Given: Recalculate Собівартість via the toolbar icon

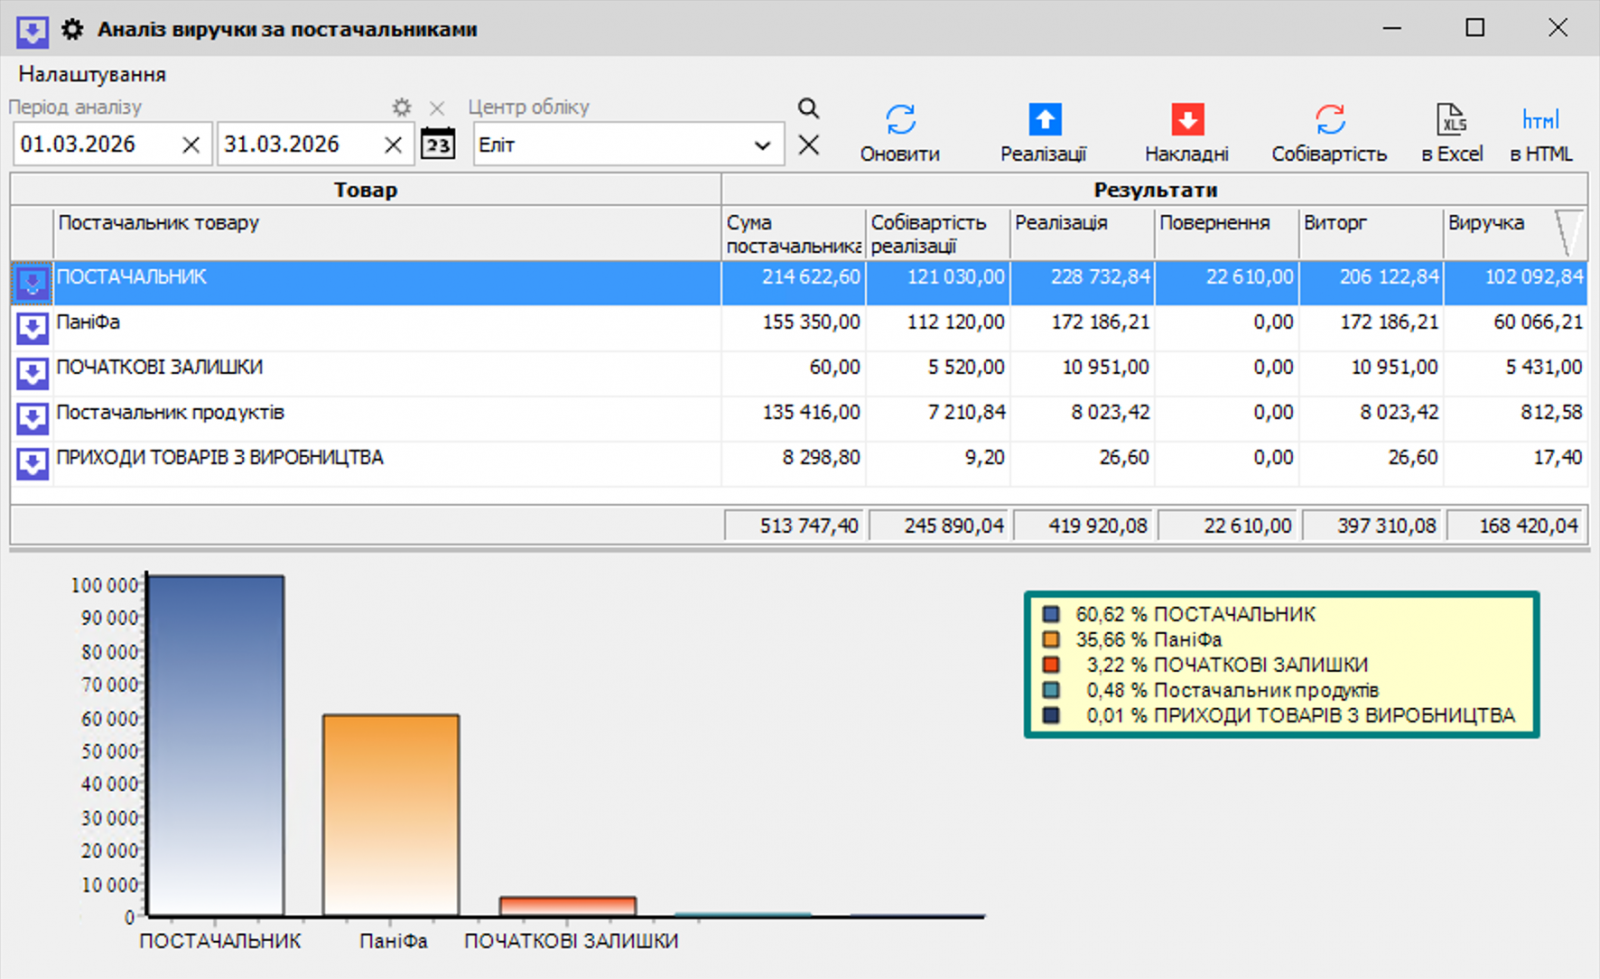Looking at the screenshot, I should [x=1329, y=120].
